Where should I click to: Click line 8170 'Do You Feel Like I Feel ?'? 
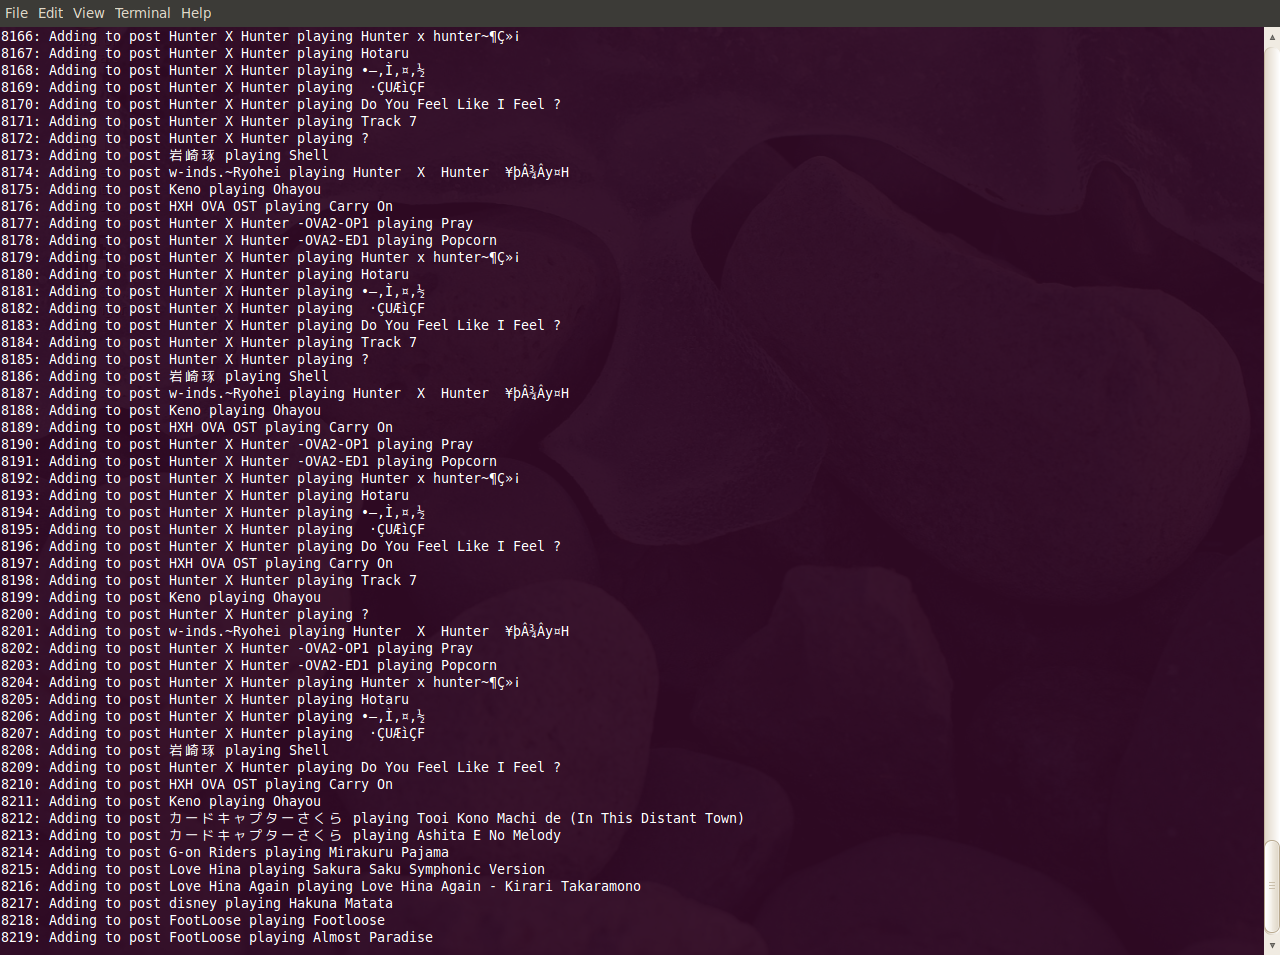tap(461, 105)
